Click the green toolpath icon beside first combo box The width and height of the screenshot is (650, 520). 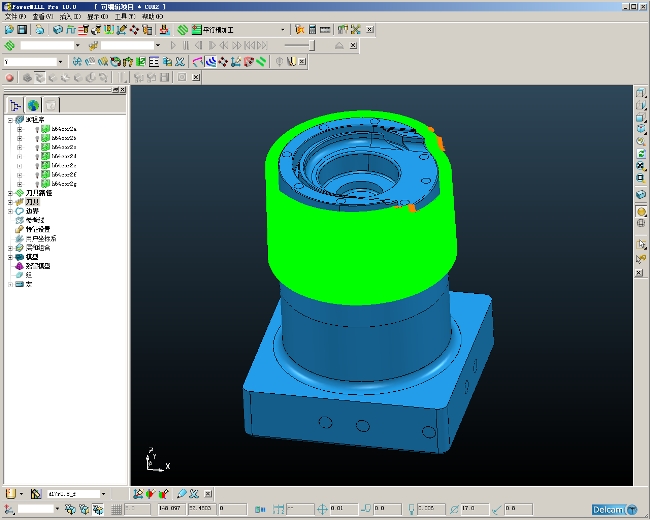(x=9, y=45)
